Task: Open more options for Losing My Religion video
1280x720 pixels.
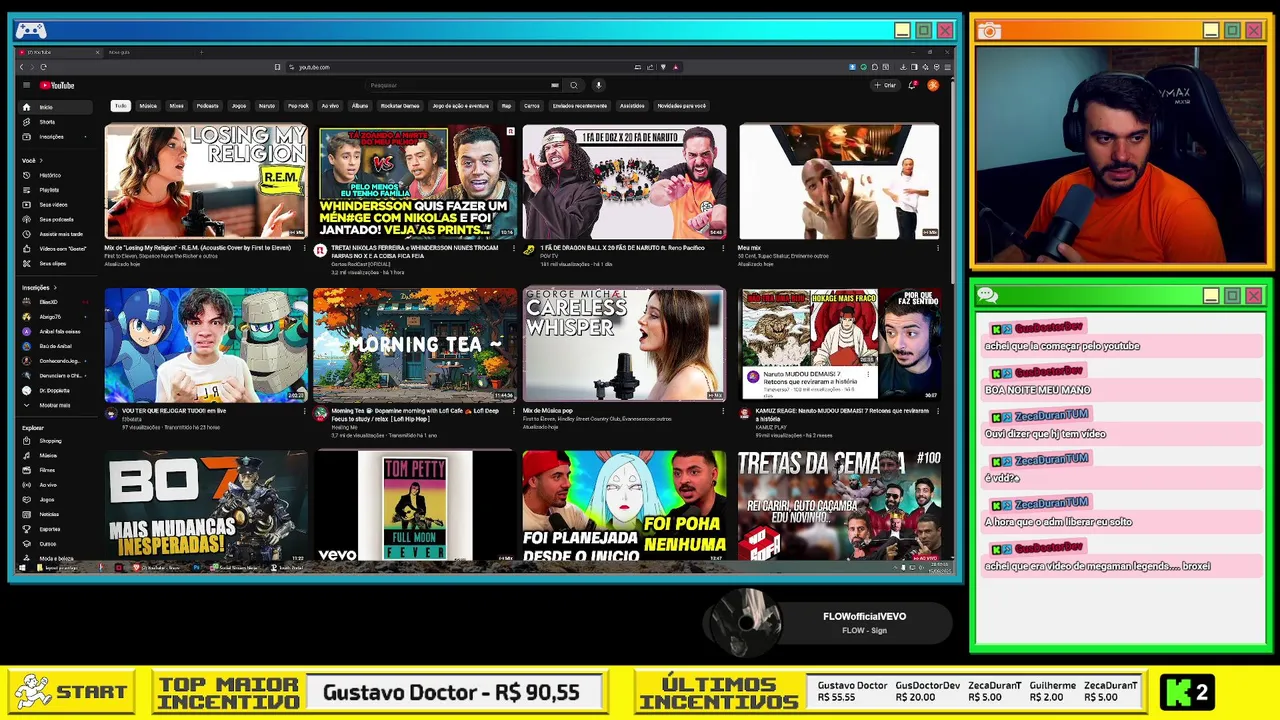Action: pos(305,248)
